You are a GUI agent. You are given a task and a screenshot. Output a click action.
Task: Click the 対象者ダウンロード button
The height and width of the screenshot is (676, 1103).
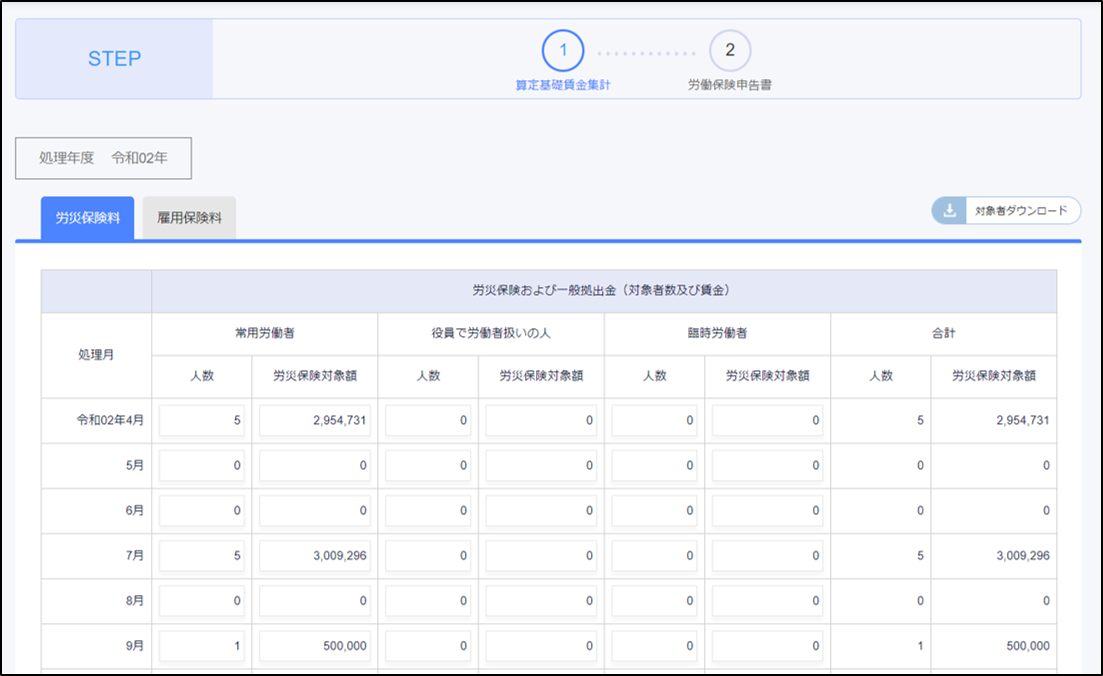pos(1020,211)
